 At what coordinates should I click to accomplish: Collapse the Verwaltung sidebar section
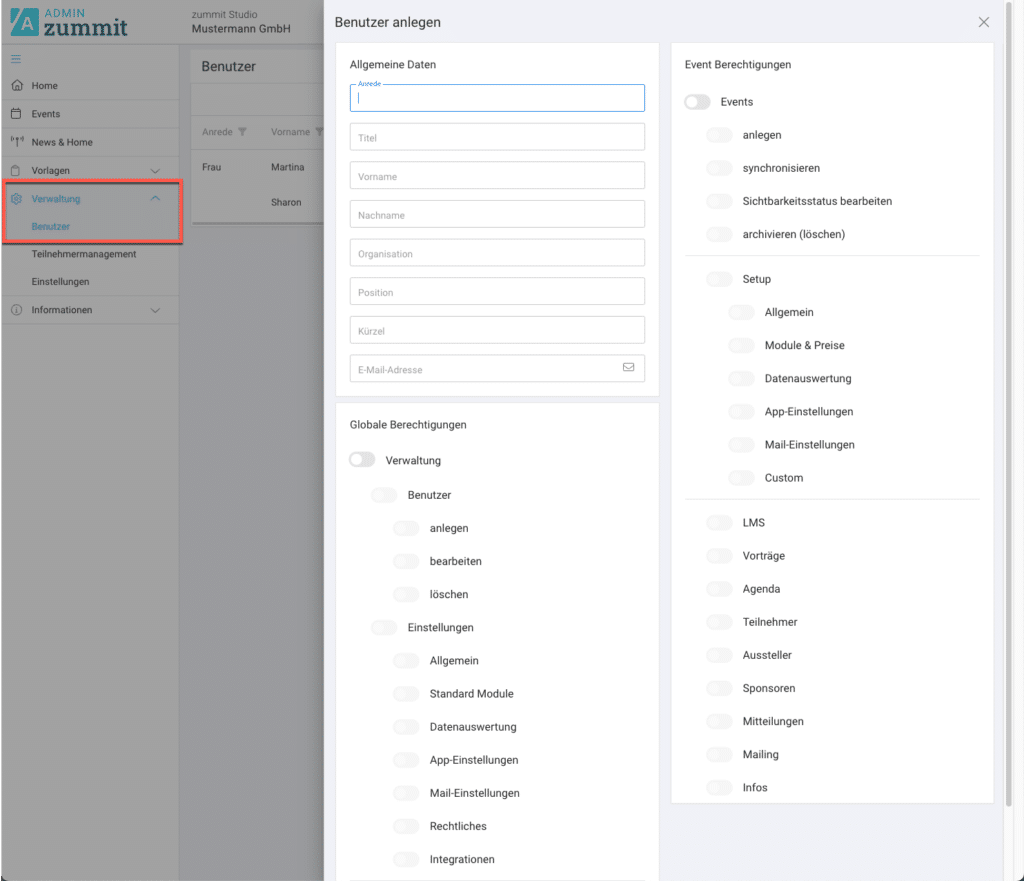[155, 199]
